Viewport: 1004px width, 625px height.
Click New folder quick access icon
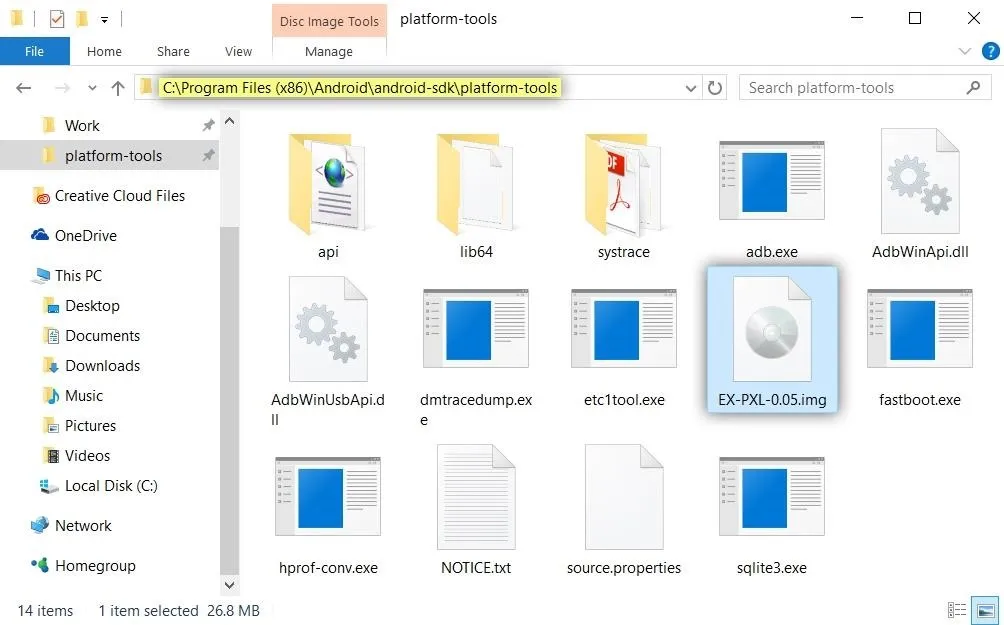[x=82, y=19]
